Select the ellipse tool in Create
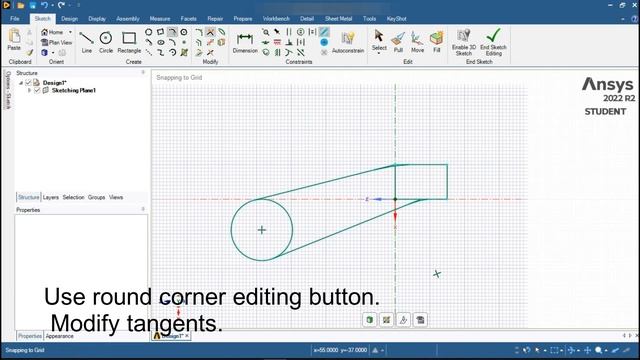This screenshot has height=360, width=640. click(x=161, y=42)
